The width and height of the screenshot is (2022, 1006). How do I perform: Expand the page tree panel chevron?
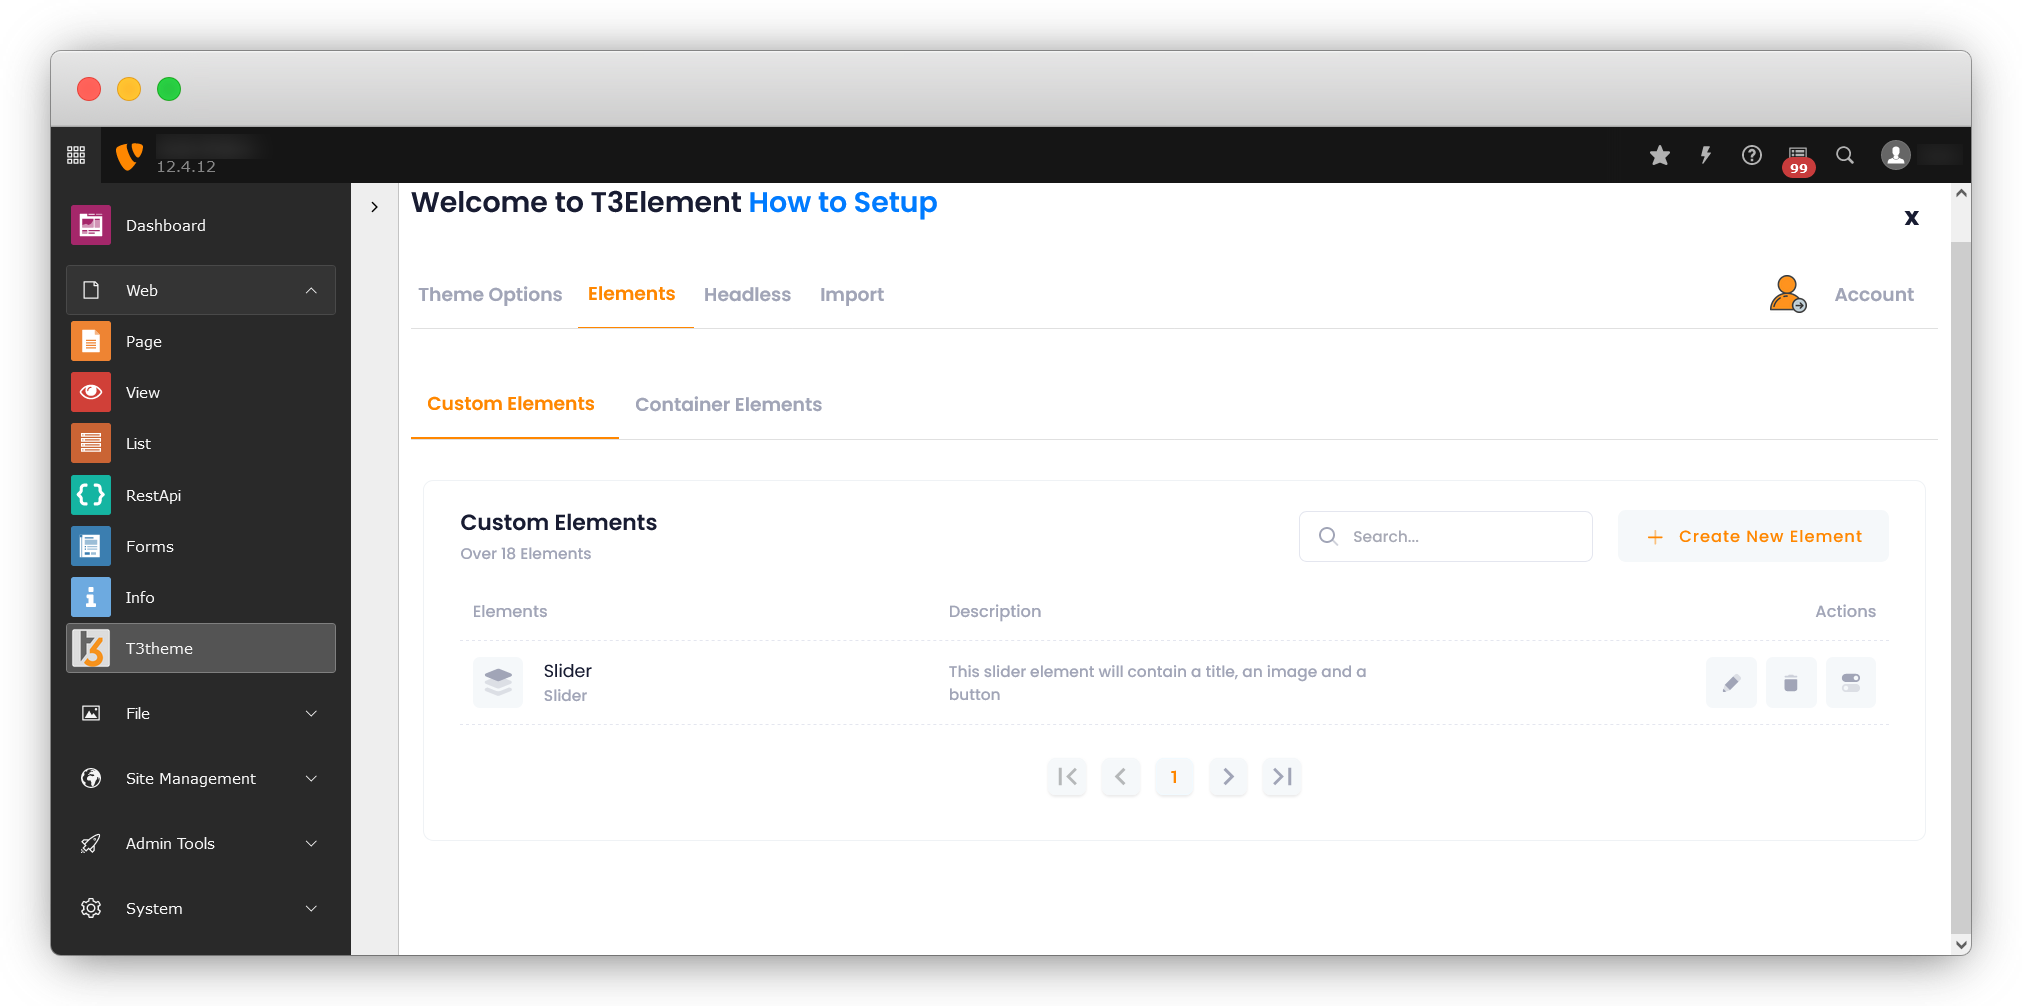pyautogui.click(x=375, y=207)
